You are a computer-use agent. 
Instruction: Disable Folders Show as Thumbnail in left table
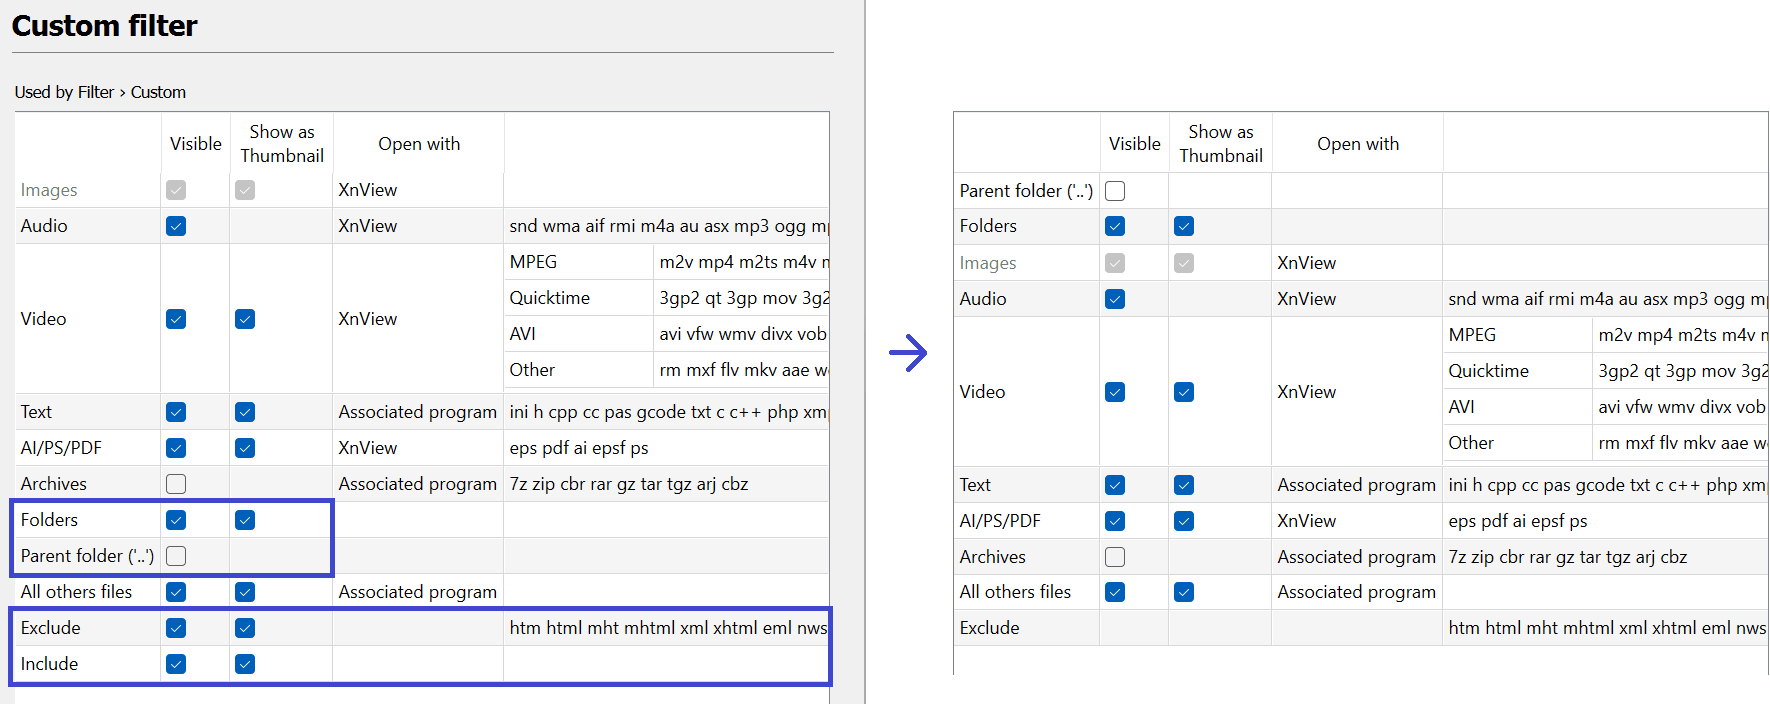[x=245, y=520]
